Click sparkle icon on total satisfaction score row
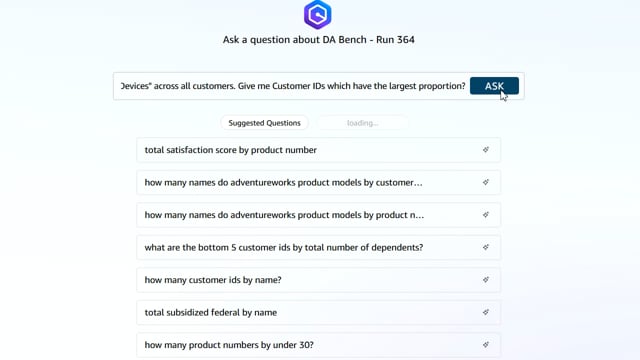640x360 pixels. coord(486,150)
